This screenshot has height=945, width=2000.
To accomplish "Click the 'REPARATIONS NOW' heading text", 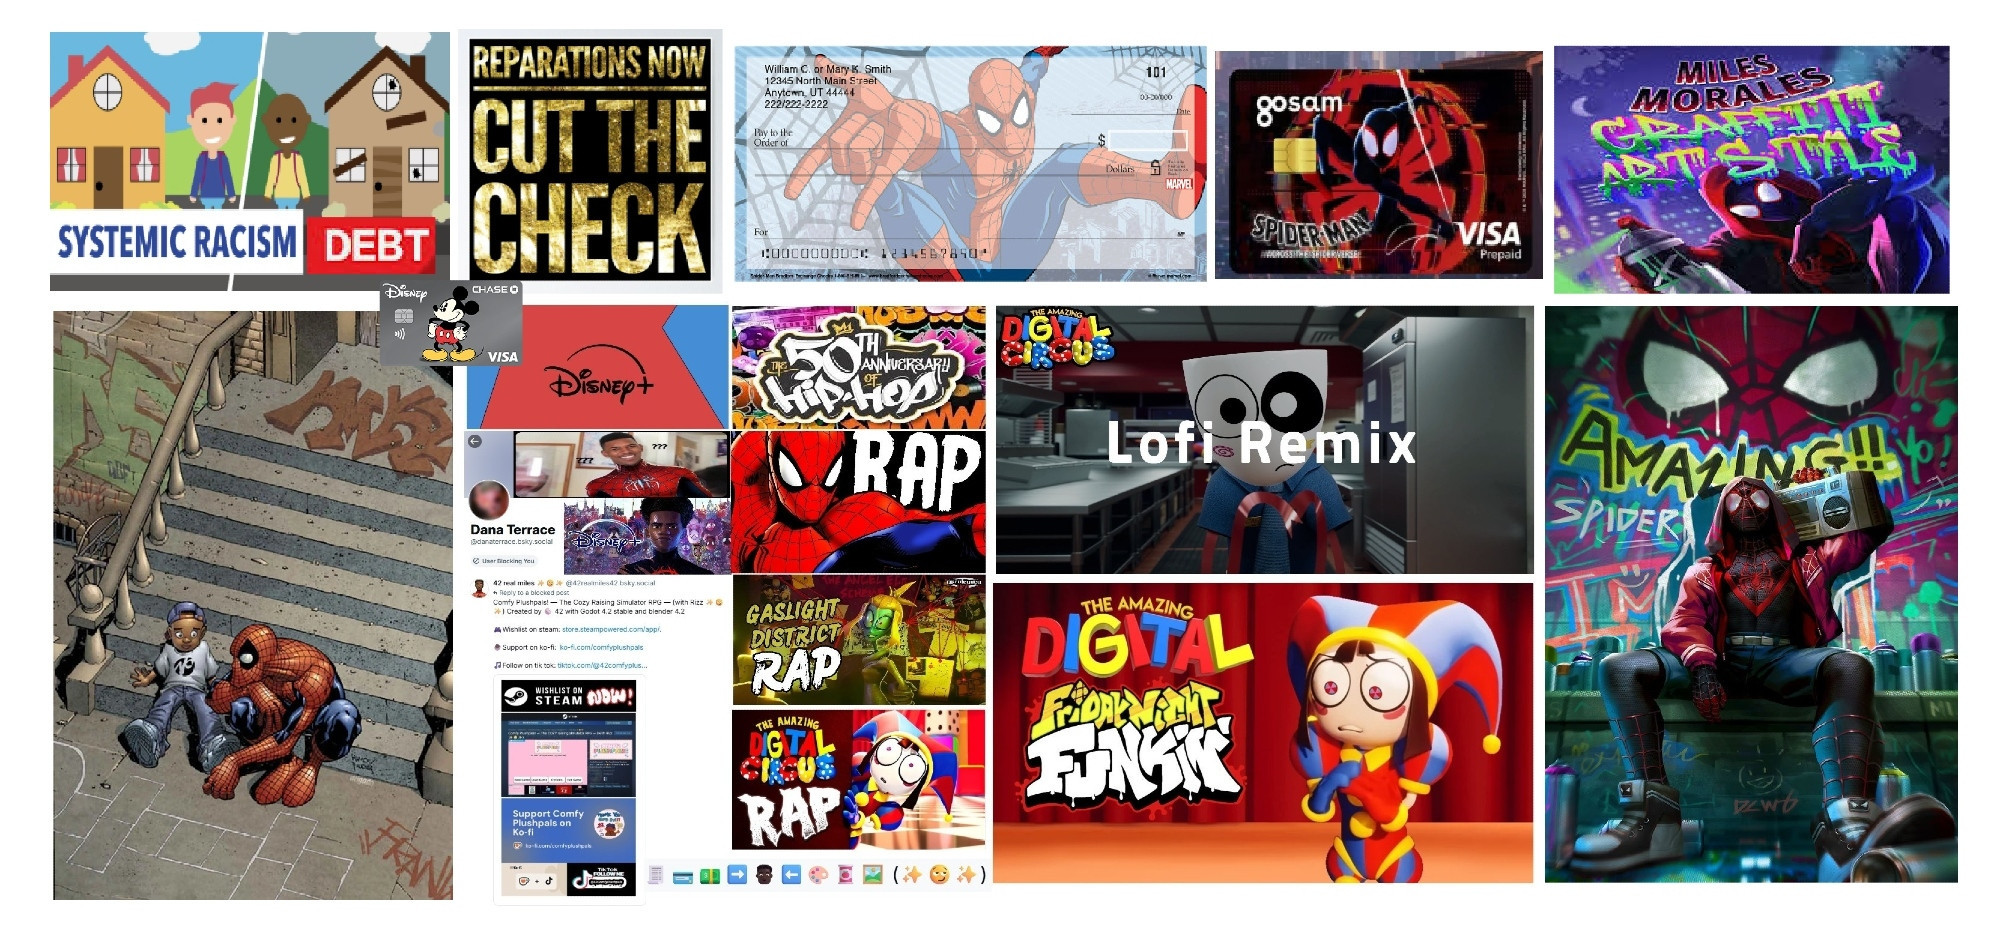I will (589, 62).
